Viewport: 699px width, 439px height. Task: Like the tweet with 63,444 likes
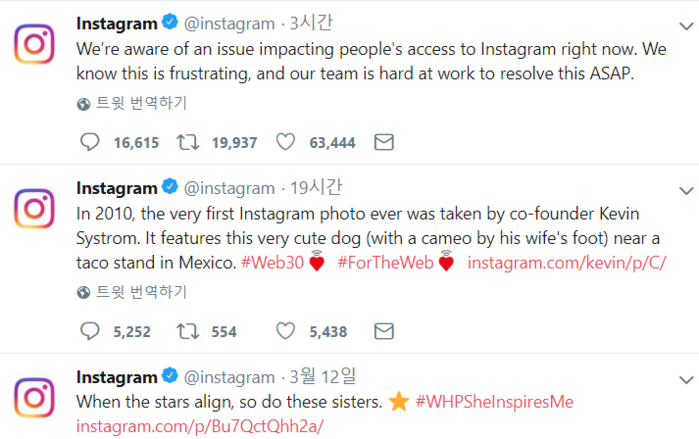[x=285, y=142]
